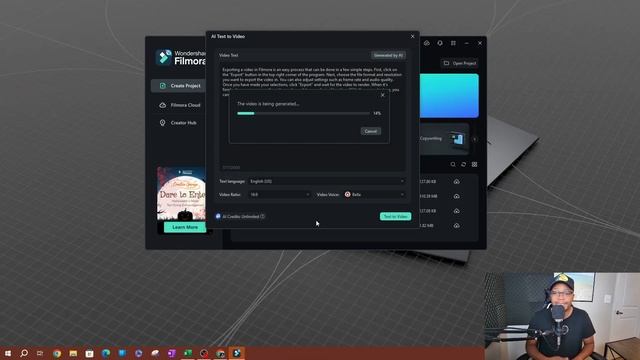Open the Video Ratio dropdown

coord(280,195)
